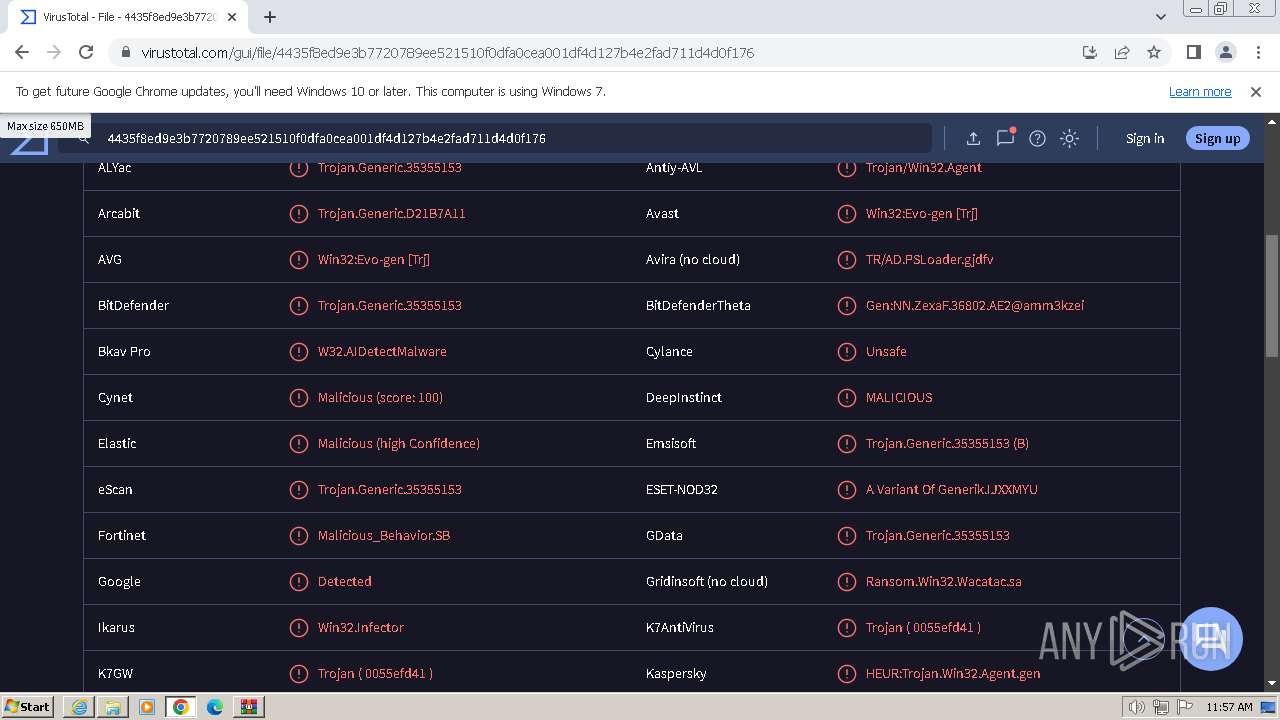Expand the tab search chevron
Screen dimensions: 1280x720
pyautogui.click(x=1160, y=16)
